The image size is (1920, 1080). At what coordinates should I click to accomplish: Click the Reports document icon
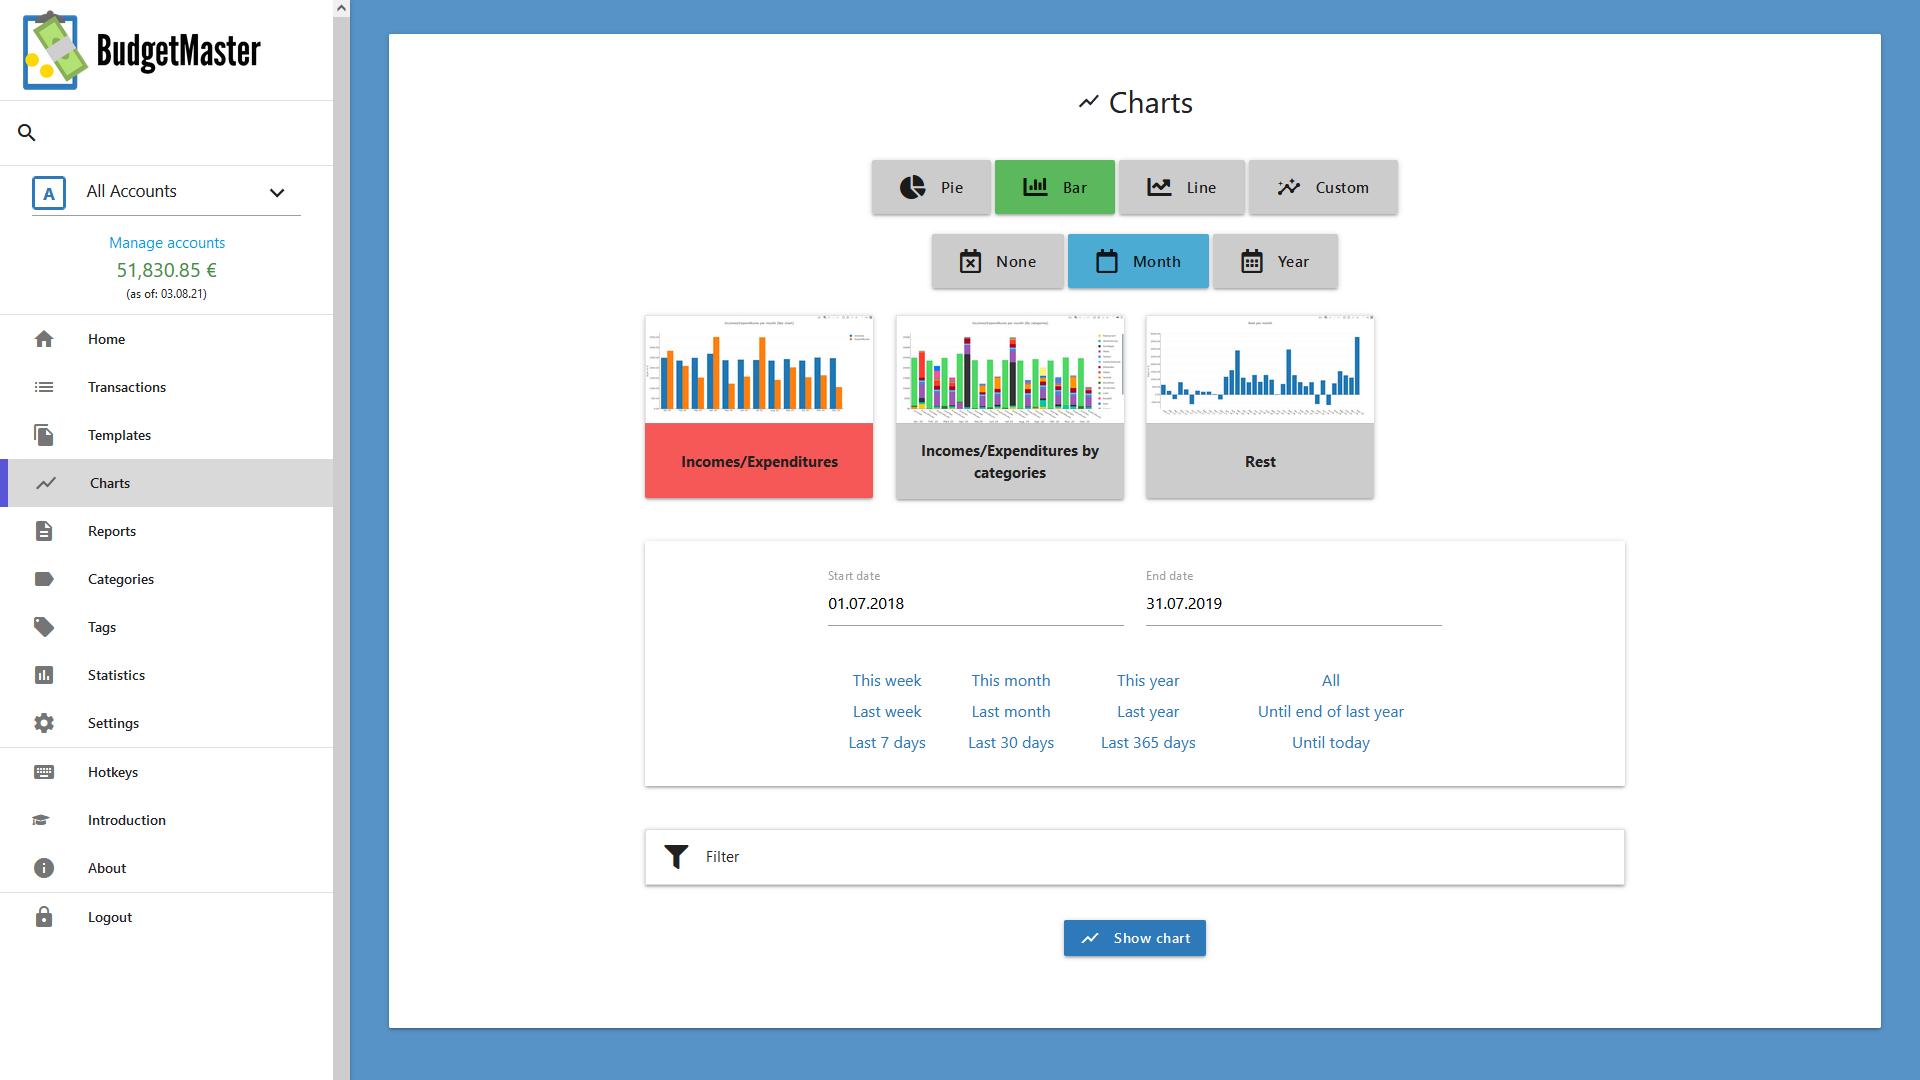44,531
